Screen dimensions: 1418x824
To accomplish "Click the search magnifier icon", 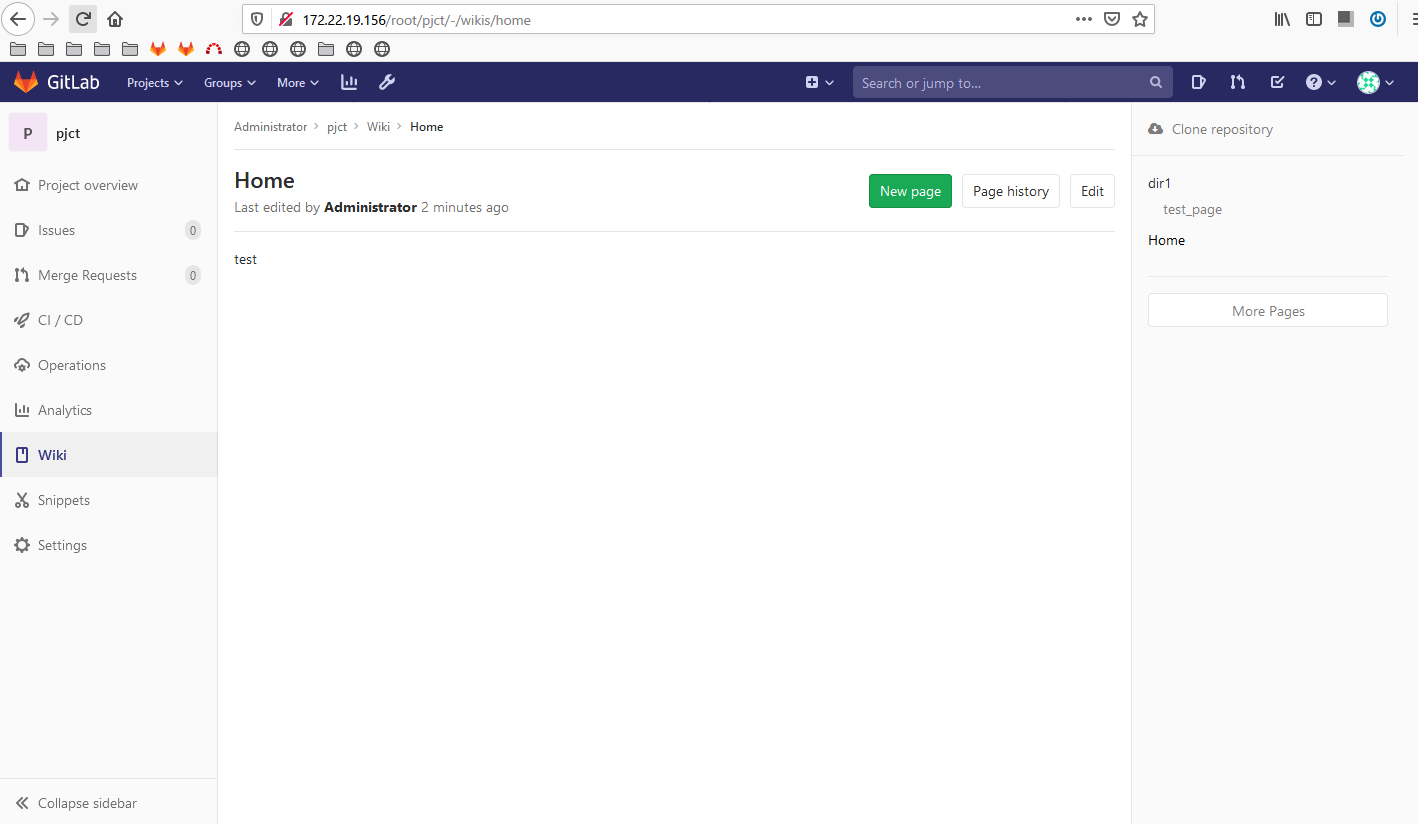I will coord(1155,82).
